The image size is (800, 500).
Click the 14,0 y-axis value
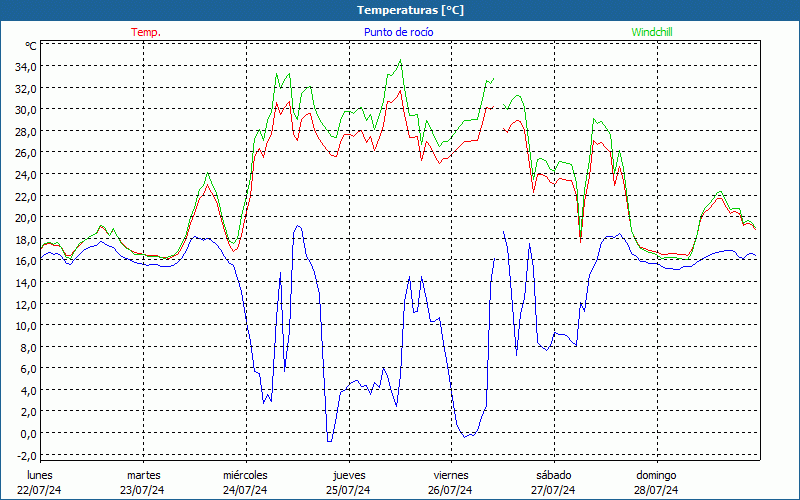click(26, 282)
